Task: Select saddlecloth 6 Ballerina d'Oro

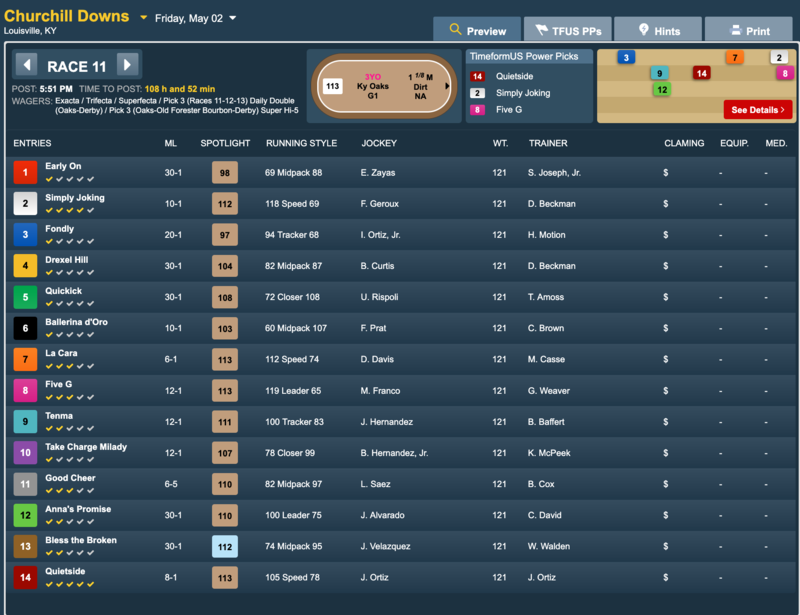Action: click(25, 328)
